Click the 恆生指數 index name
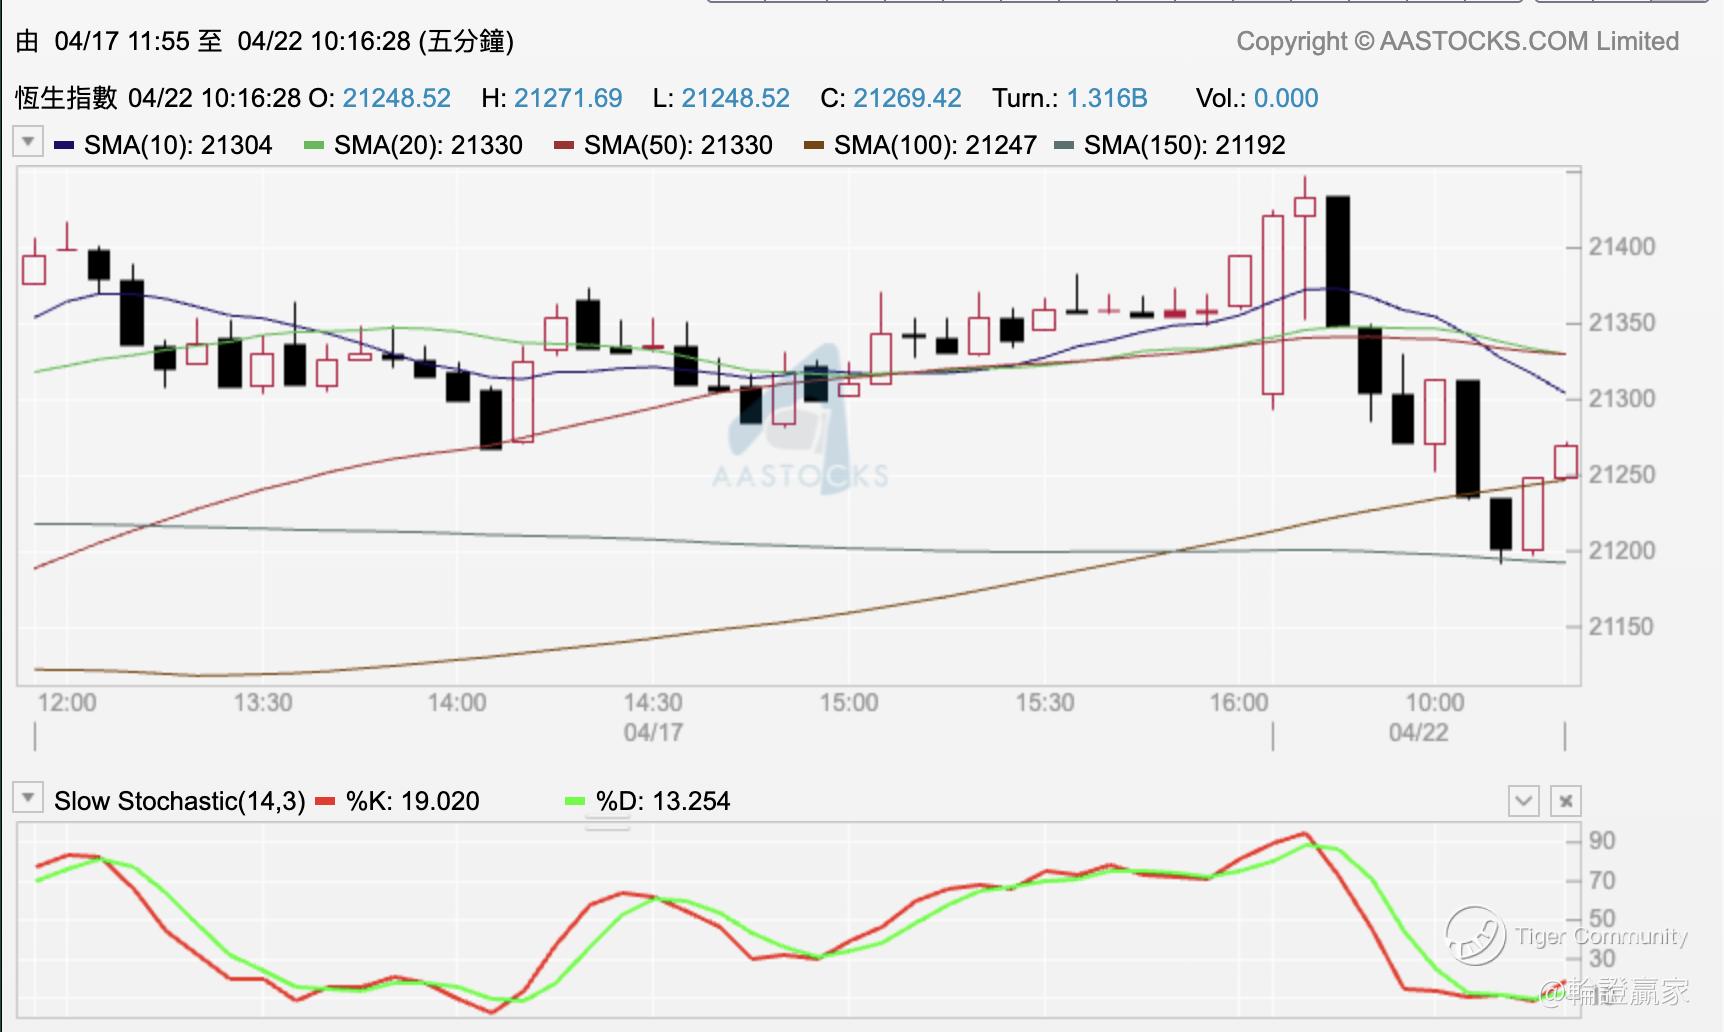Viewport: 1724px width, 1032px height. coord(66,98)
